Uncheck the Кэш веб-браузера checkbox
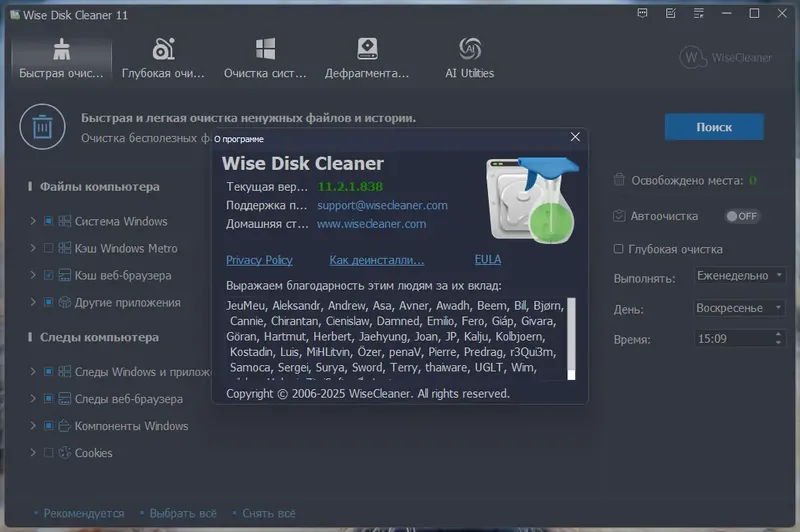The height and width of the screenshot is (532, 800). (x=48, y=275)
